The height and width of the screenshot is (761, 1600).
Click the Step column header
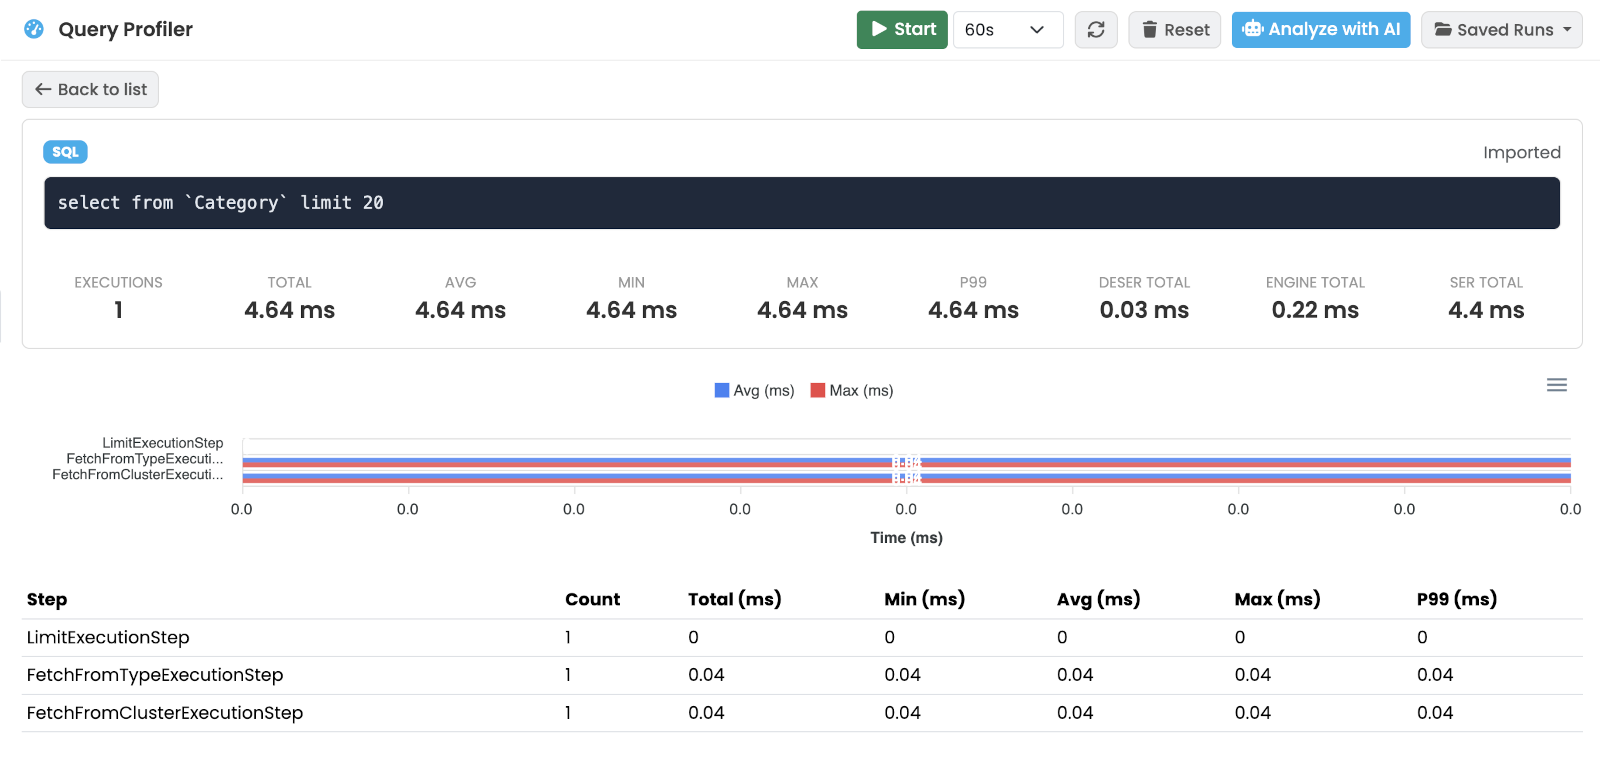pos(47,599)
